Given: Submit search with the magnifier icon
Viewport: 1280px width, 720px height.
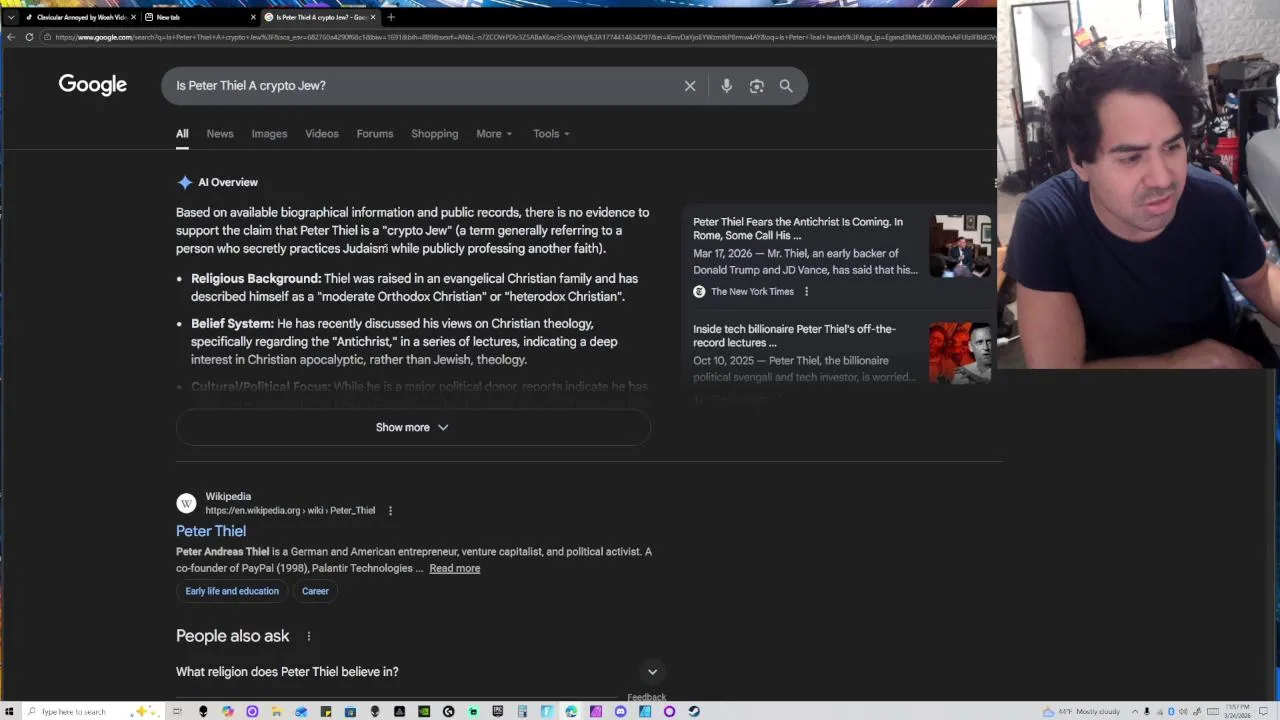Looking at the screenshot, I should [786, 86].
